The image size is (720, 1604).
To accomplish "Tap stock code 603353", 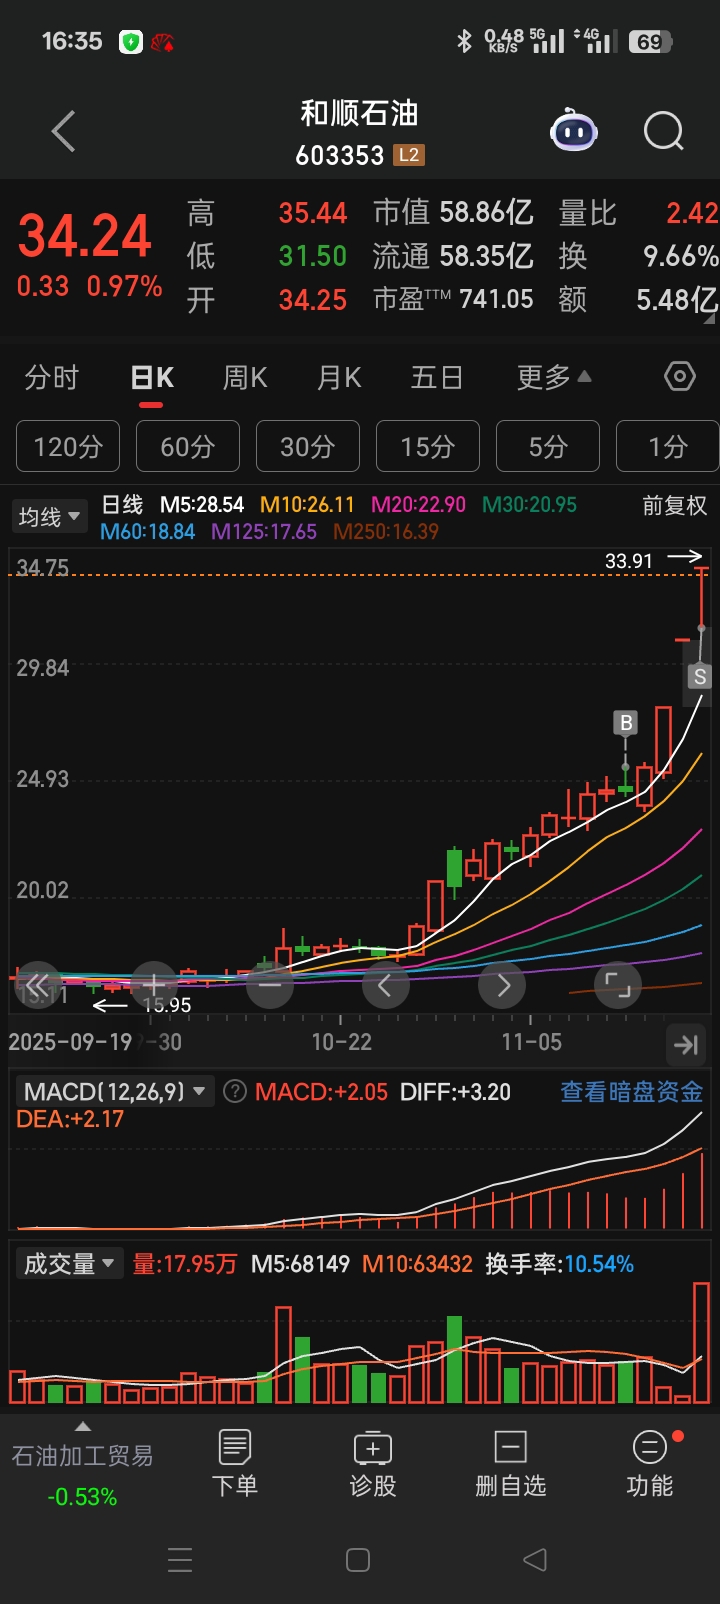I will (x=340, y=155).
